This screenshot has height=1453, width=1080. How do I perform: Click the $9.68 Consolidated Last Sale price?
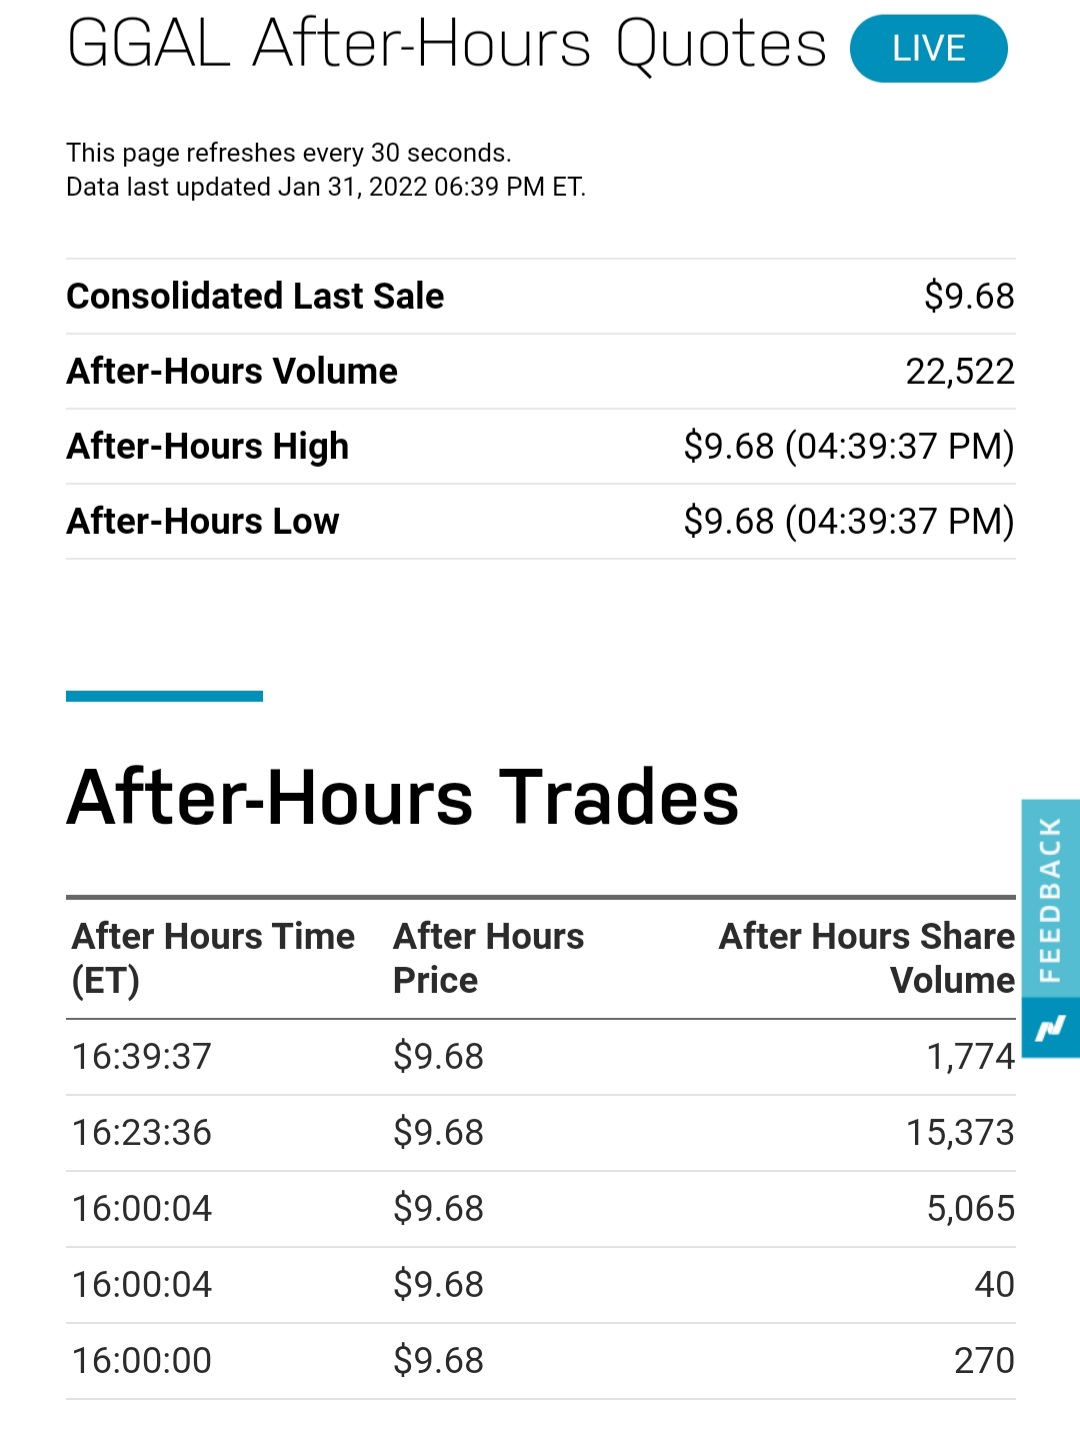[969, 296]
